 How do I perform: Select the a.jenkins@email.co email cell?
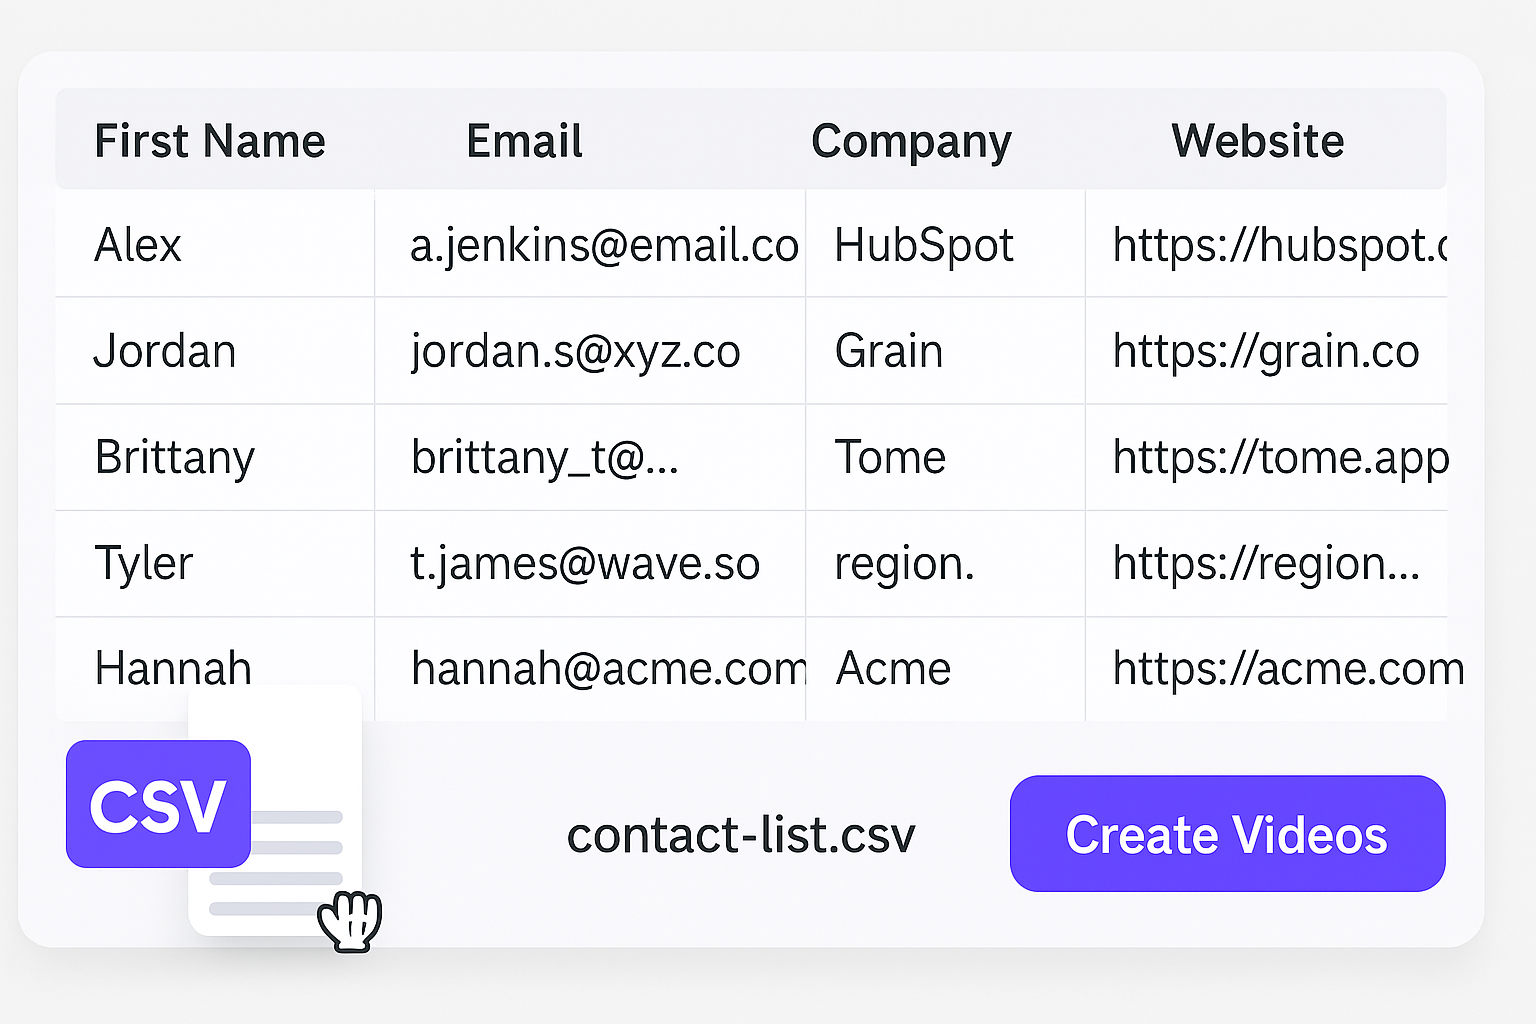[x=590, y=244]
